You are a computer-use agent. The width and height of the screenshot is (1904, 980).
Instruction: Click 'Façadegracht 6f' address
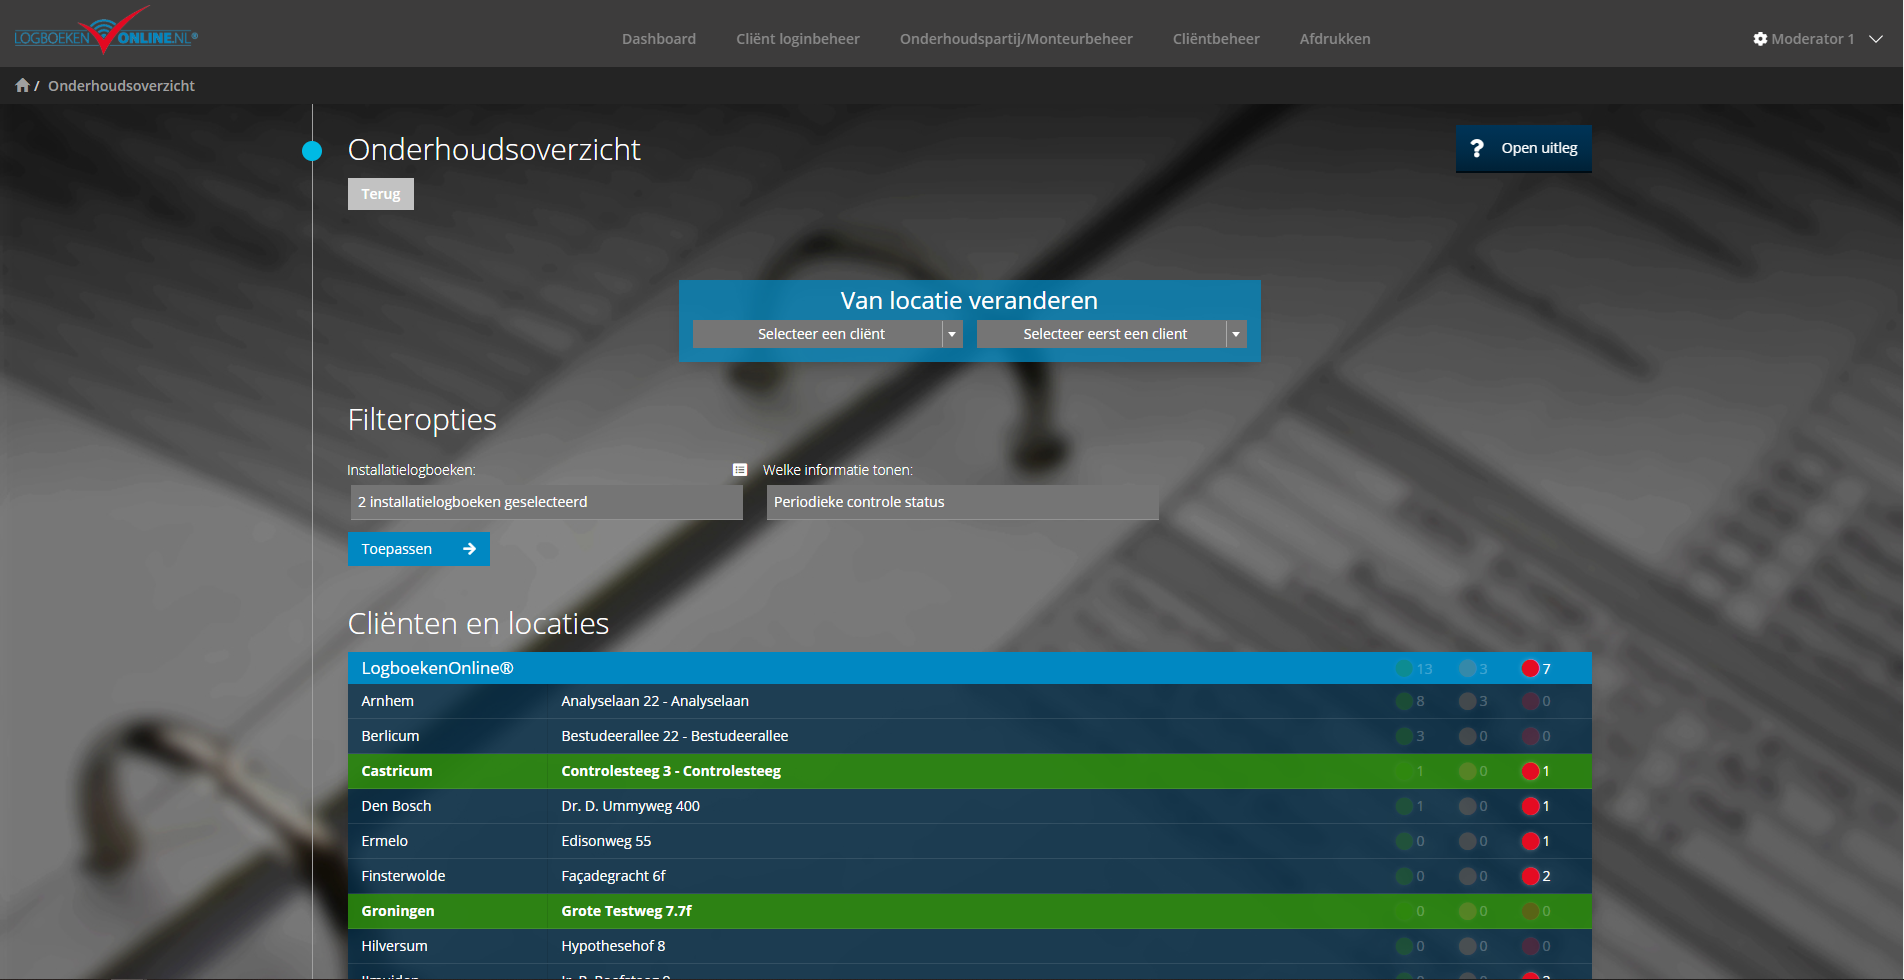613,876
